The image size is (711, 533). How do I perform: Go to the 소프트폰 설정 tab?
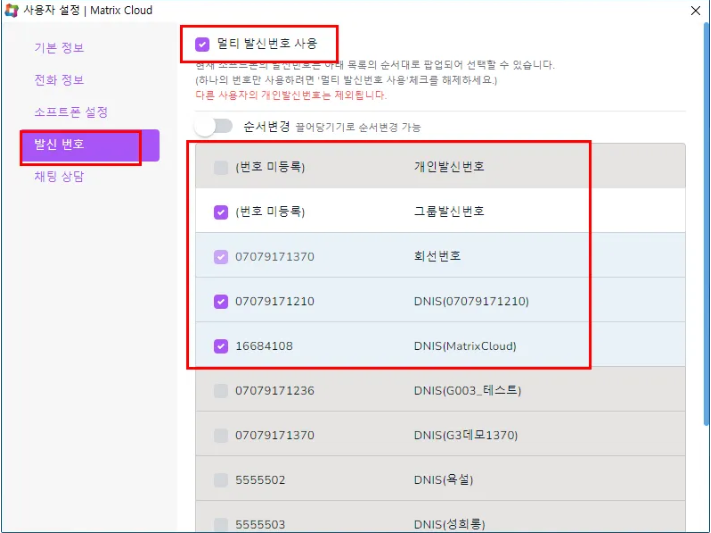pyautogui.click(x=71, y=112)
